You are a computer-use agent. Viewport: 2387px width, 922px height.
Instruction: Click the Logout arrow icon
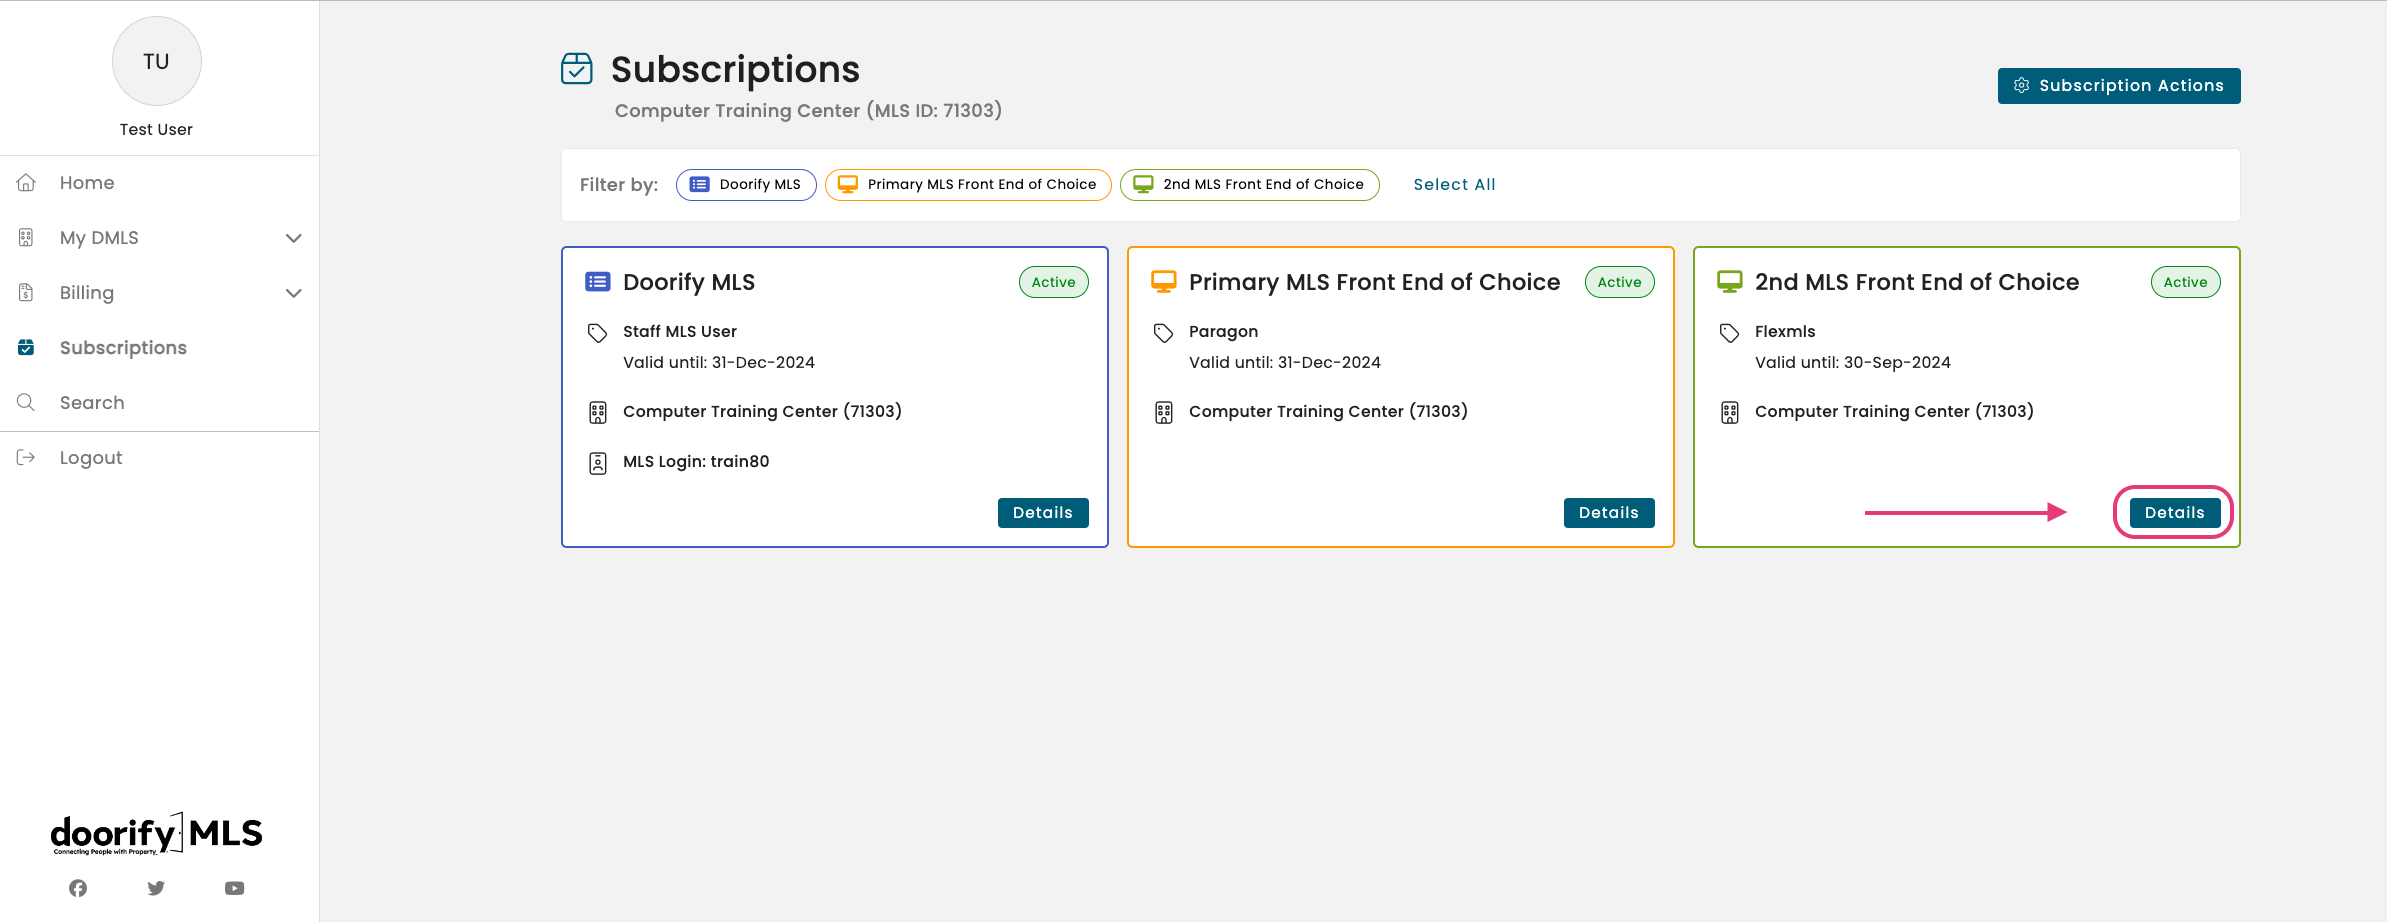click(x=26, y=458)
